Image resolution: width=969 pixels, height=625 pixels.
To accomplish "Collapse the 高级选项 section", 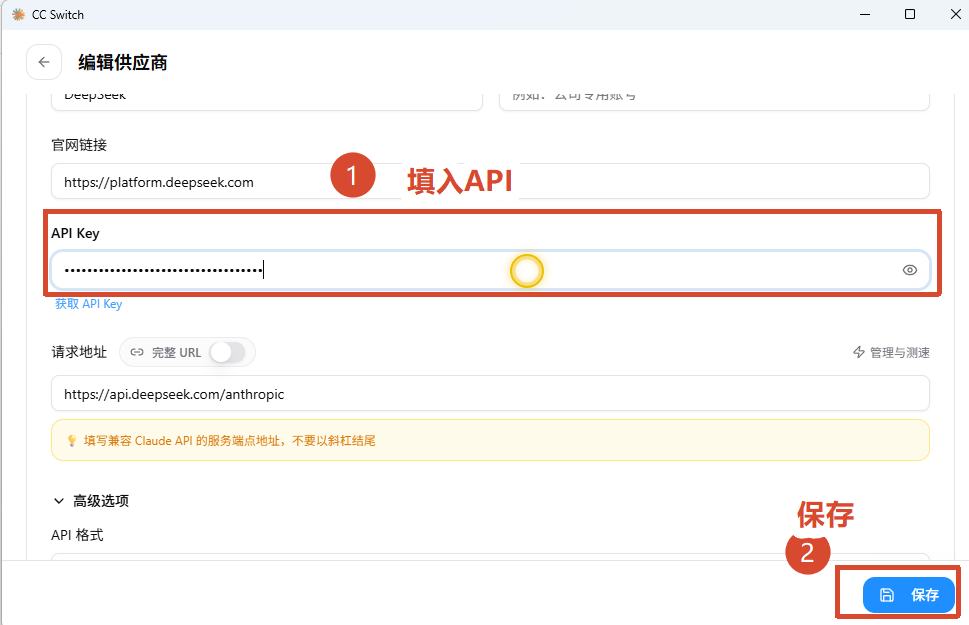I will click(x=91, y=501).
